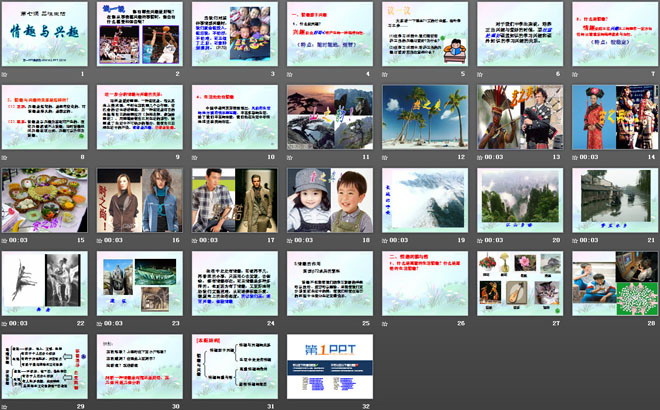Click the transition star icon under slide 21
This screenshot has height=410, width=660.
tap(575, 240)
